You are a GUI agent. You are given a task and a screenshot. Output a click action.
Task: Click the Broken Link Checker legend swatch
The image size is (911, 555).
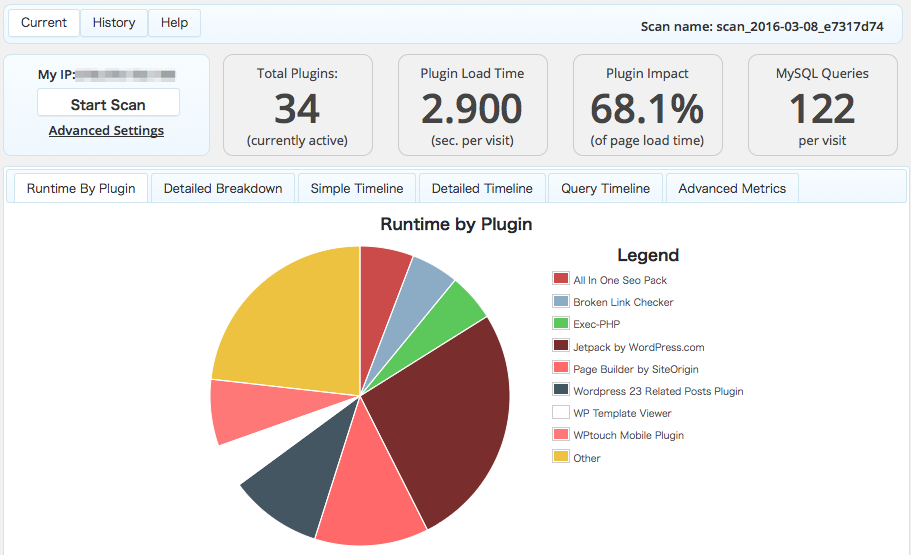561,300
